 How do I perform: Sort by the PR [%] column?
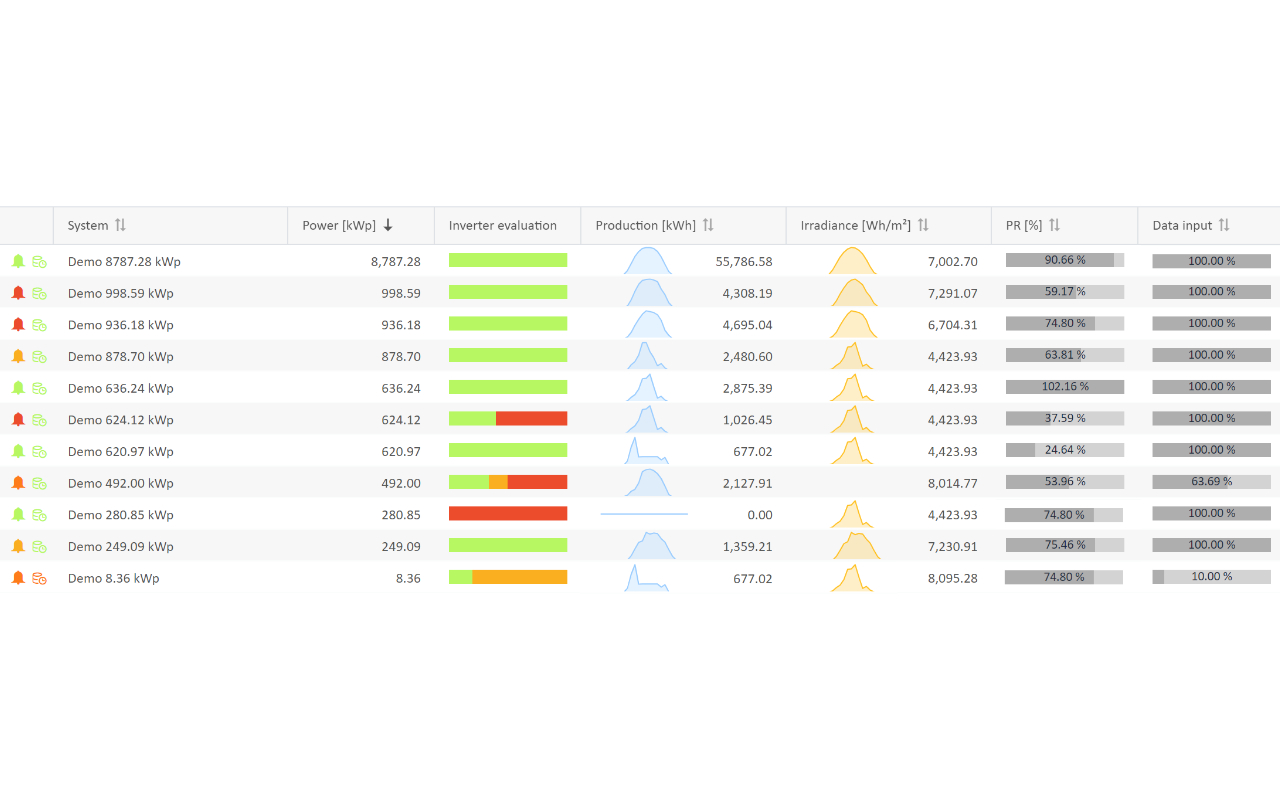tap(1054, 225)
